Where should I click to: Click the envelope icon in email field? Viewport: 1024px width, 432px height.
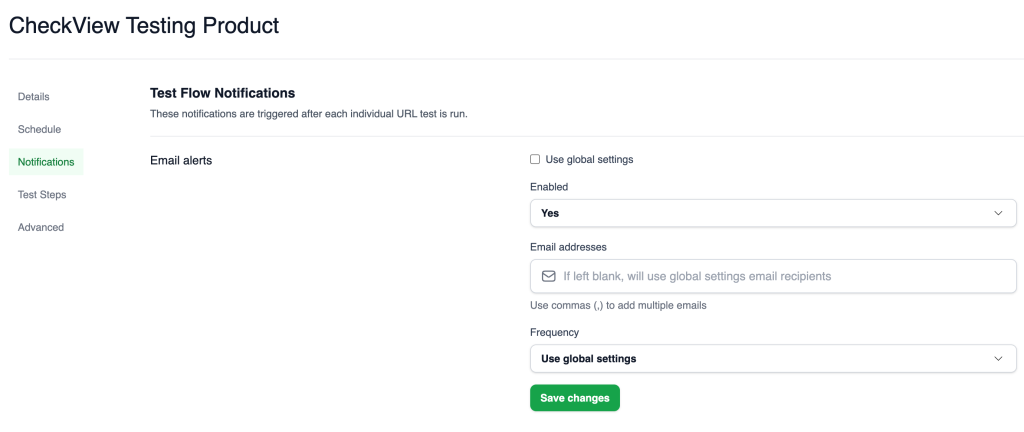click(x=549, y=276)
